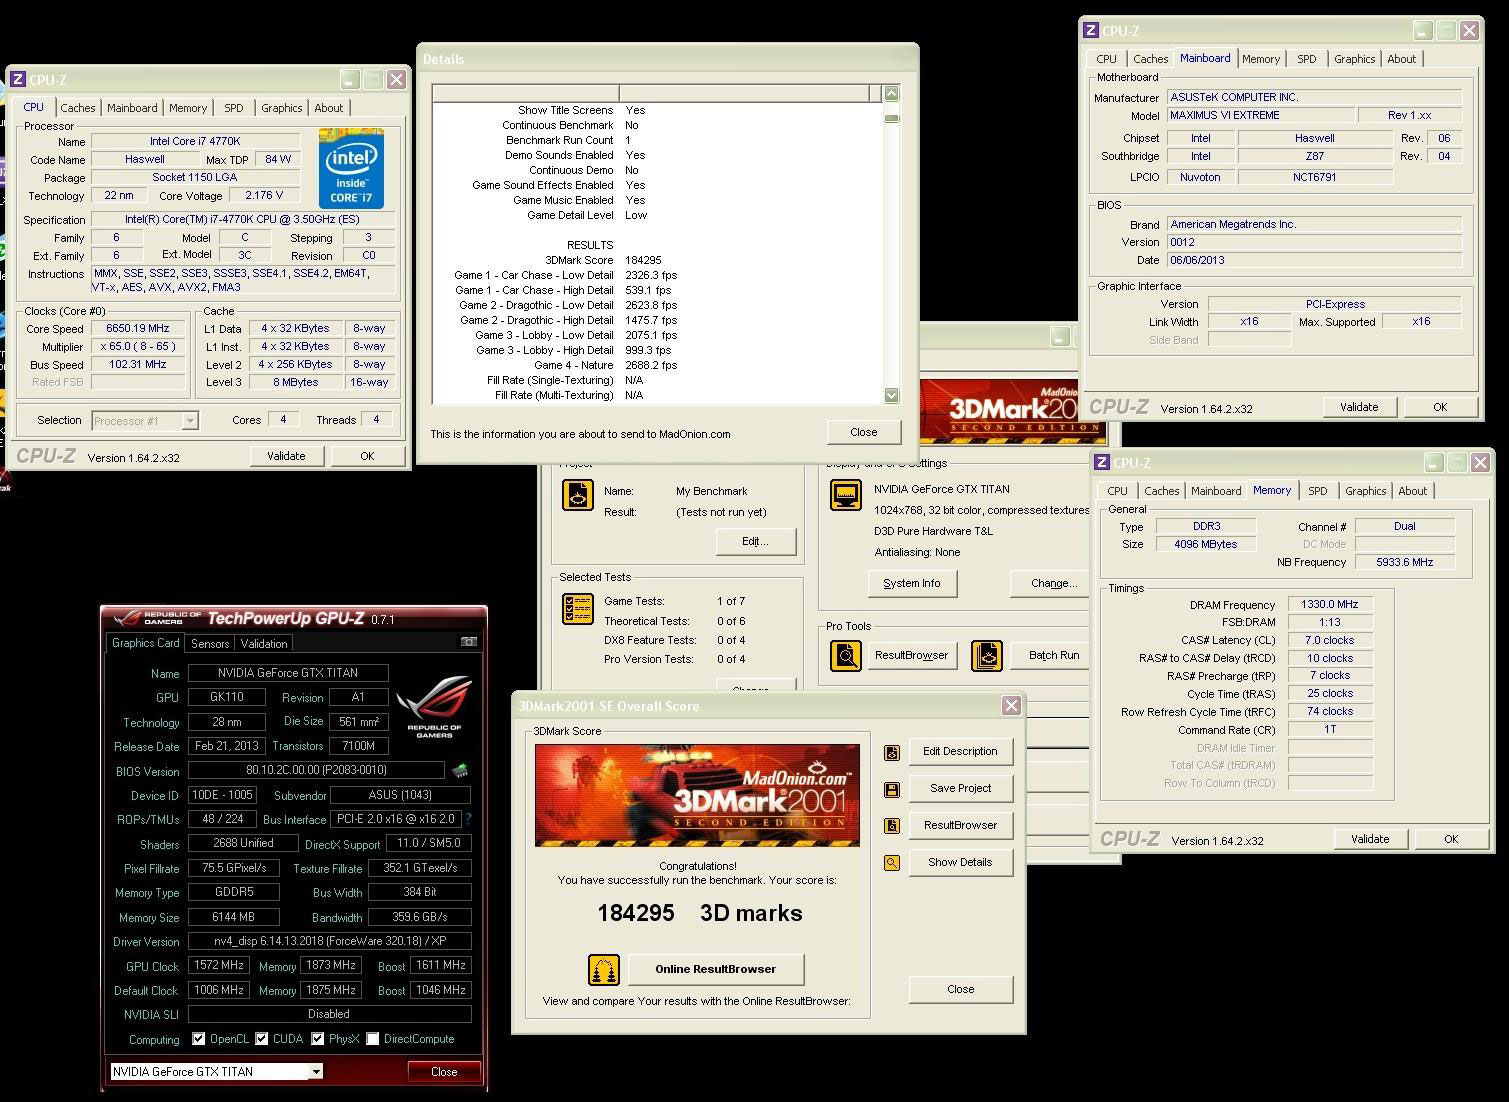Click OK in the CPU-Z Mainboard window

tap(1440, 407)
